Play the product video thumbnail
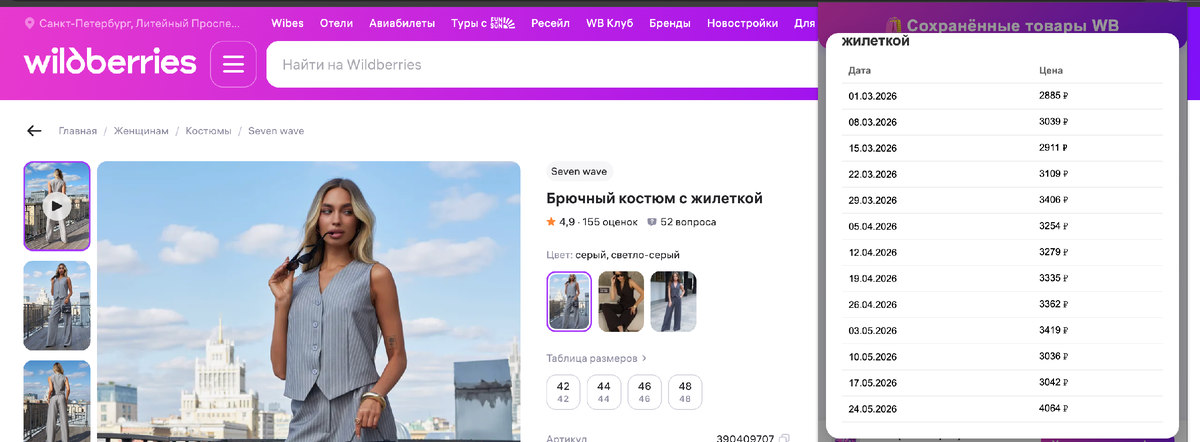This screenshot has width=1200, height=442. pos(57,206)
